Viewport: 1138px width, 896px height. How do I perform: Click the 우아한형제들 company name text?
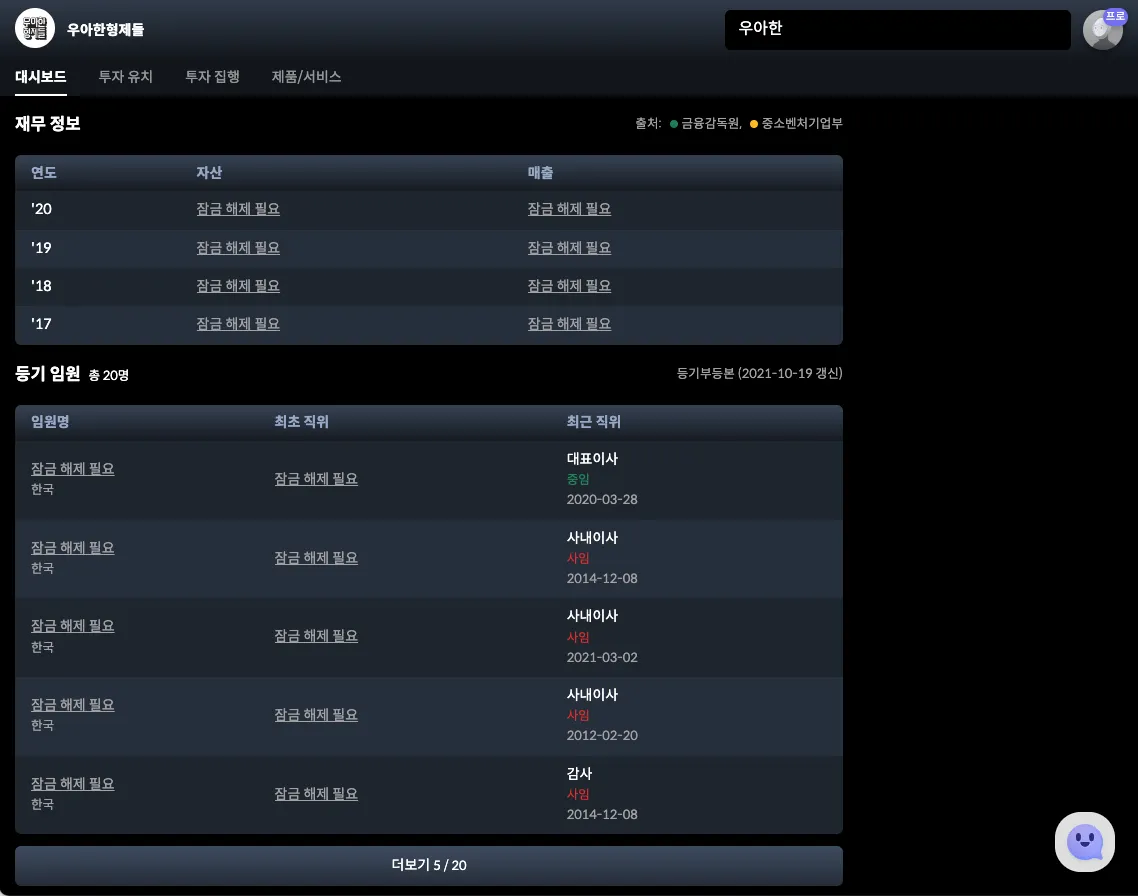coord(105,30)
